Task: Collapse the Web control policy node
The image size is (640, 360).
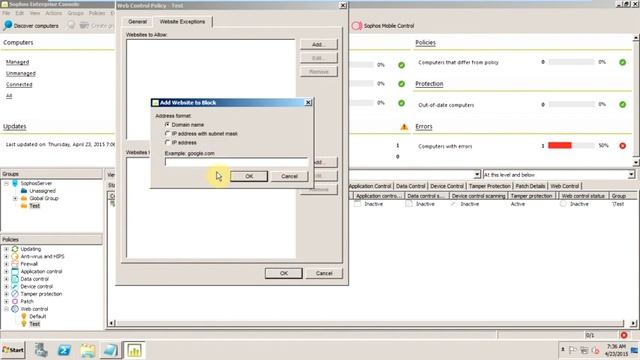Action: (x=7, y=309)
